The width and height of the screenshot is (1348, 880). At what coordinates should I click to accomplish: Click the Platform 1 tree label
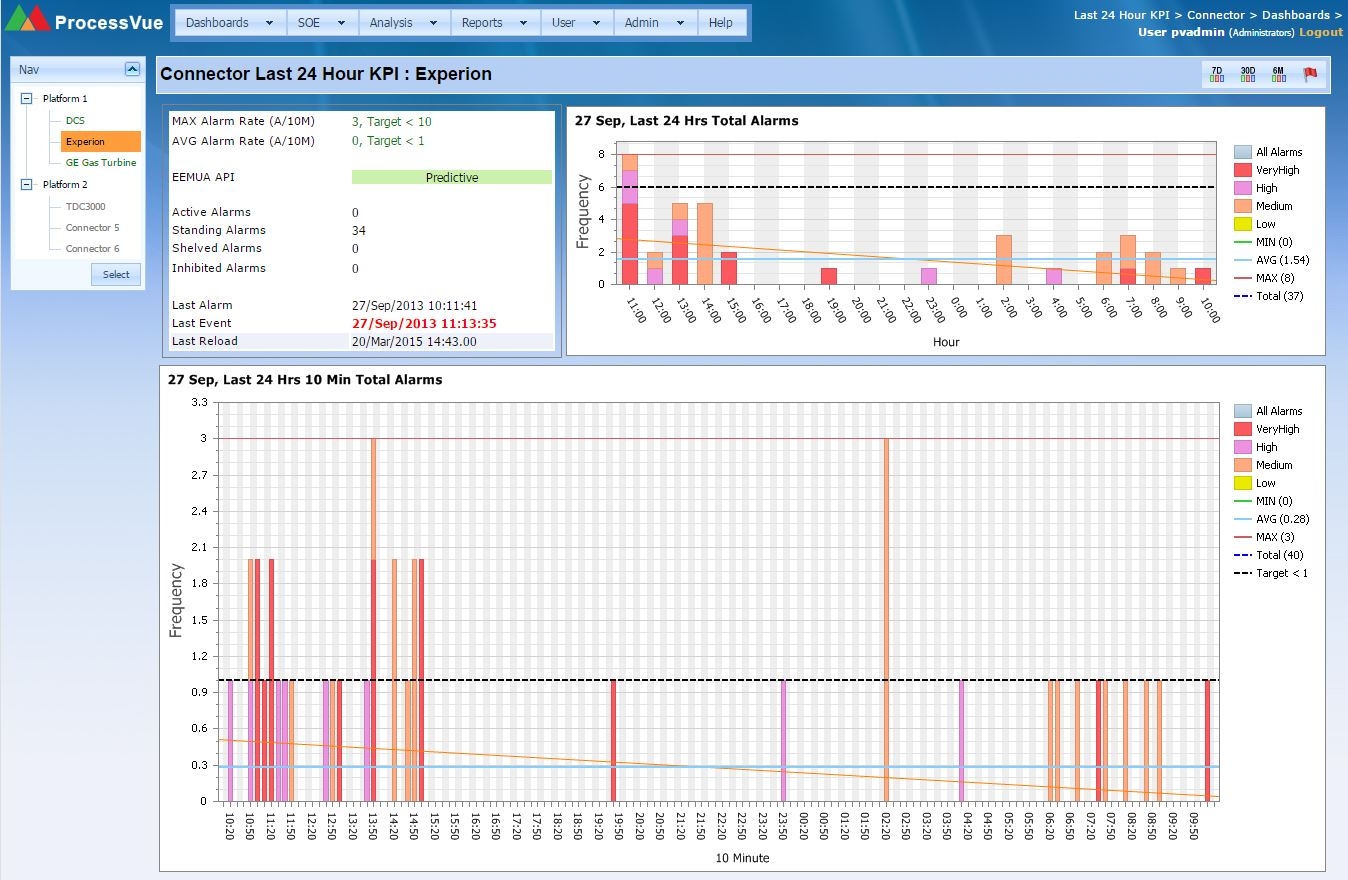pyautogui.click(x=65, y=99)
